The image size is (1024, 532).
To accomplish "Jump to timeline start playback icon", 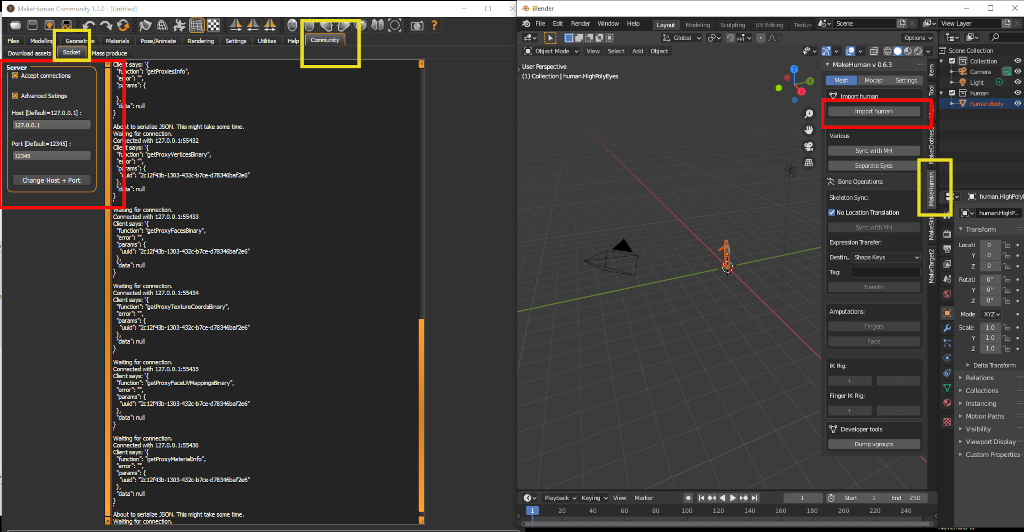I will [x=701, y=497].
